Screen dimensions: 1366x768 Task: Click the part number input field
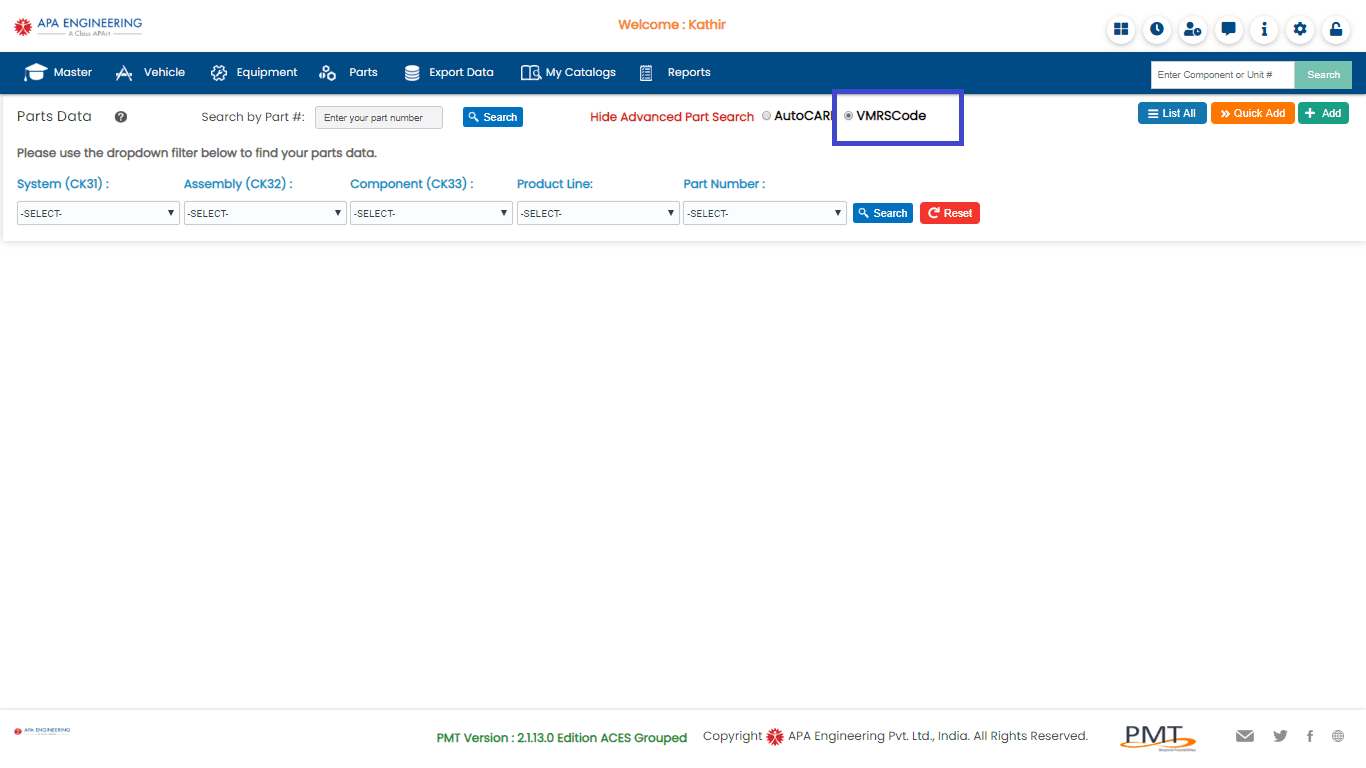pyautogui.click(x=378, y=118)
